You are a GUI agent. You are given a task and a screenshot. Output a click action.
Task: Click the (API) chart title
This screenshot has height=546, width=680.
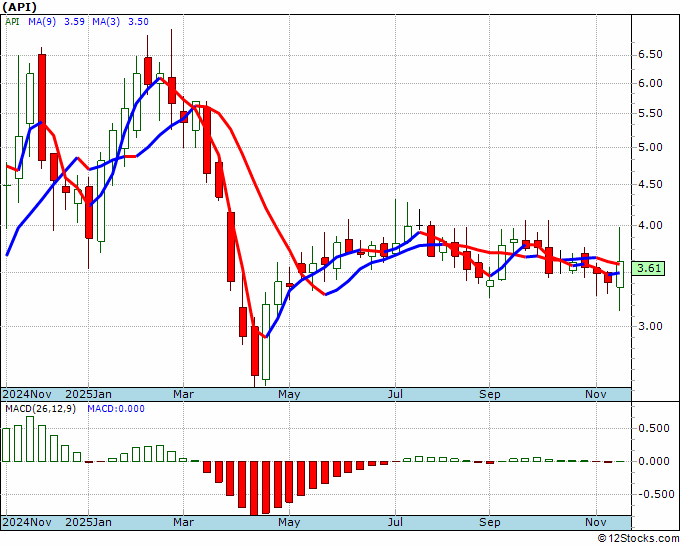coord(20,7)
